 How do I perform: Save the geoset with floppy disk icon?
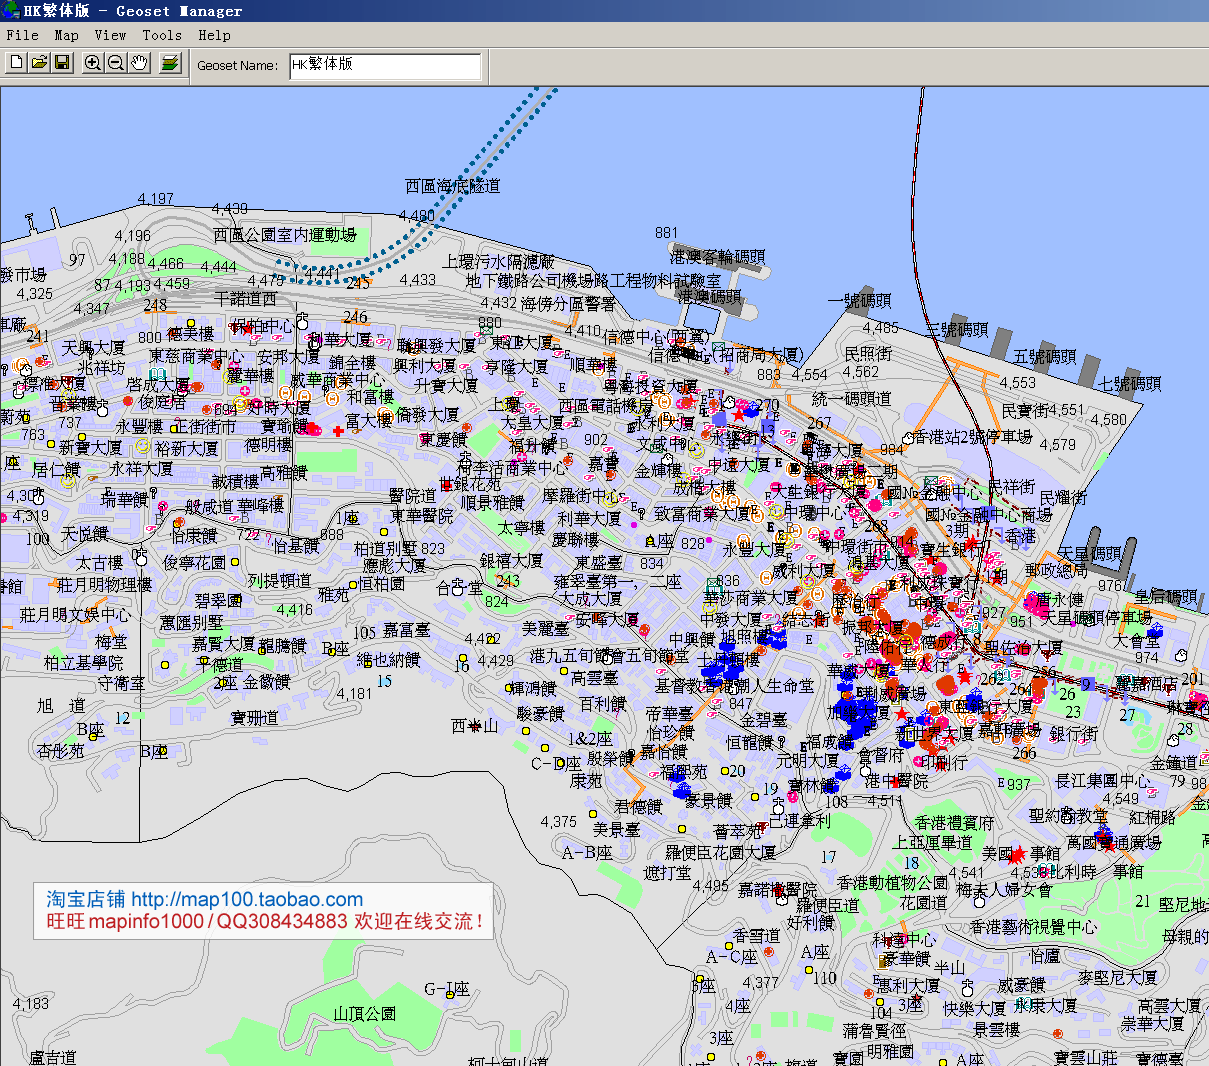coord(62,63)
